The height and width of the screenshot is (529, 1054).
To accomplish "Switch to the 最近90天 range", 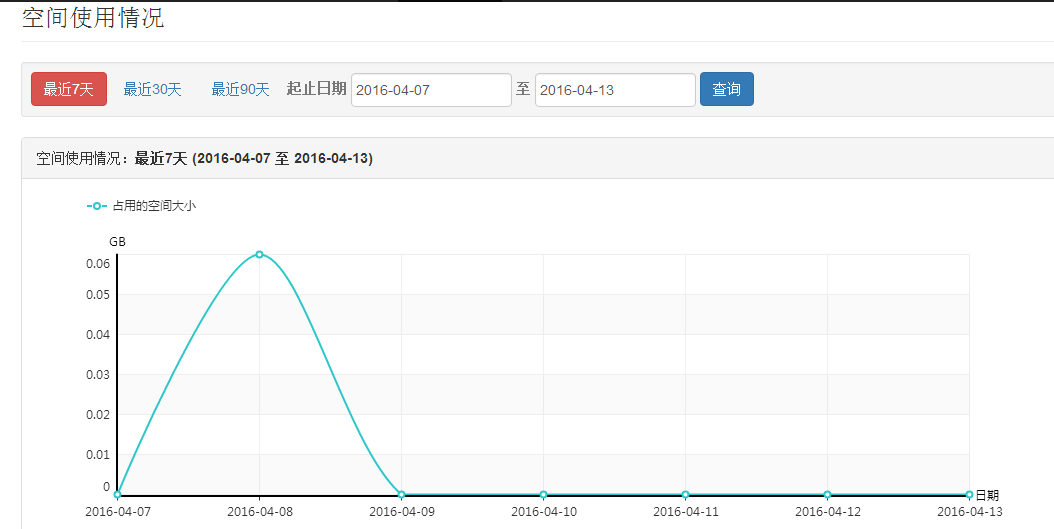I will pyautogui.click(x=240, y=89).
